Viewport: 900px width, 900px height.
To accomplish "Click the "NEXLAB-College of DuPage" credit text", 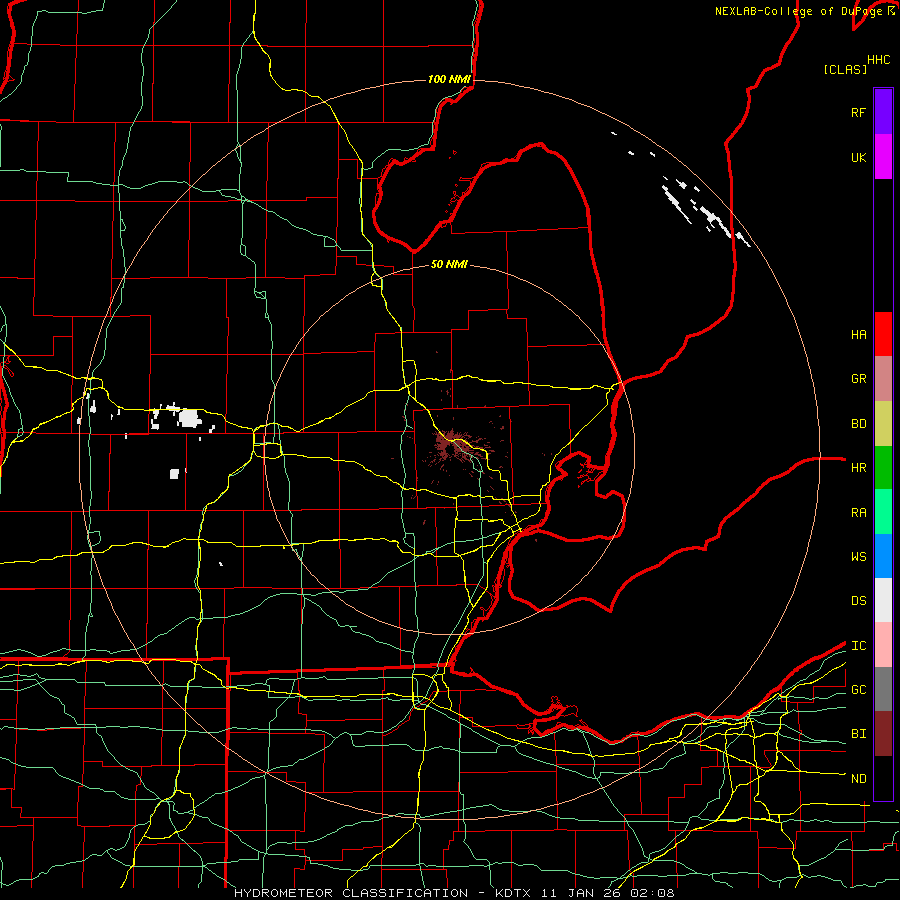I will [x=799, y=11].
